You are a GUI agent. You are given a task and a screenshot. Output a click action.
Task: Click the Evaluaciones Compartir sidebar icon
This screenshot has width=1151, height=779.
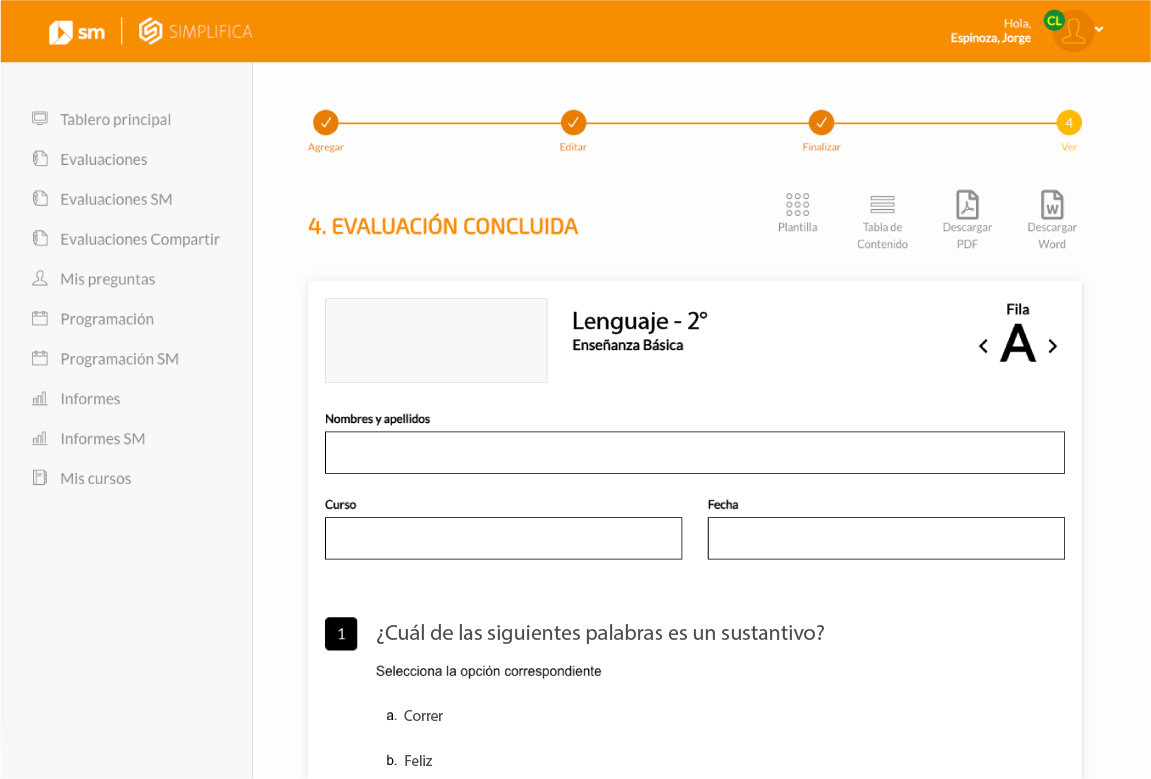[40, 238]
